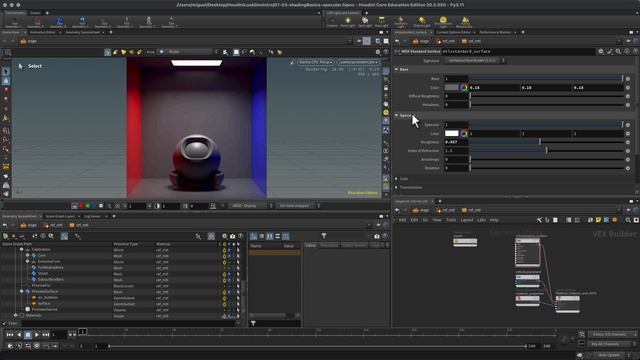Click the scene graph camera snapshot icon
640x360 pixels.
[232, 236]
